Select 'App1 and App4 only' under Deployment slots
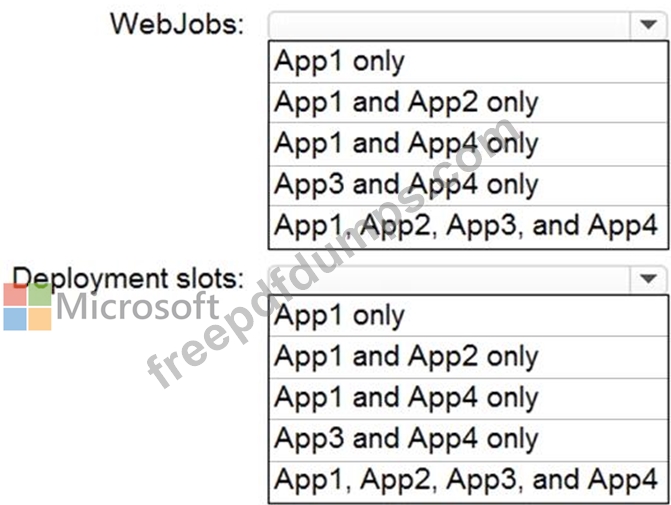This screenshot has width=671, height=505. coord(468,398)
